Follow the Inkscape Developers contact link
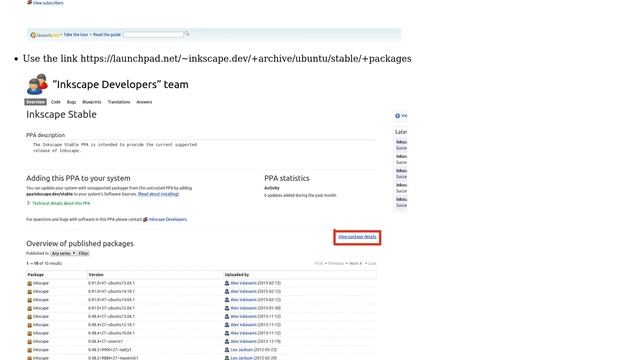This screenshot has width=640, height=360. (167, 220)
